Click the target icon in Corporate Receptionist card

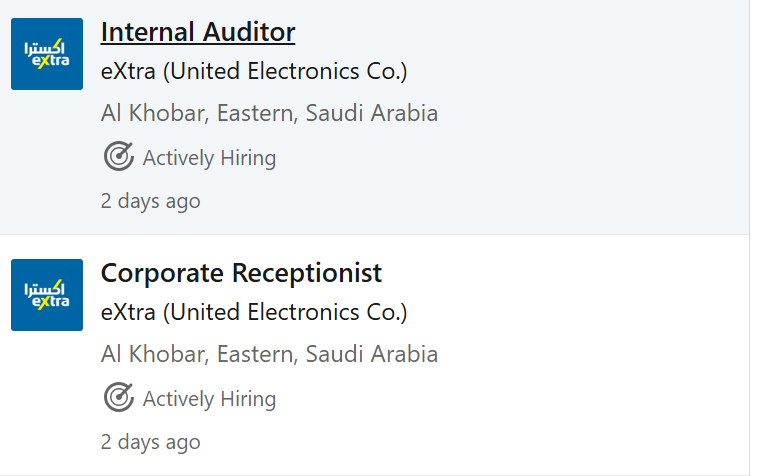(x=118, y=397)
